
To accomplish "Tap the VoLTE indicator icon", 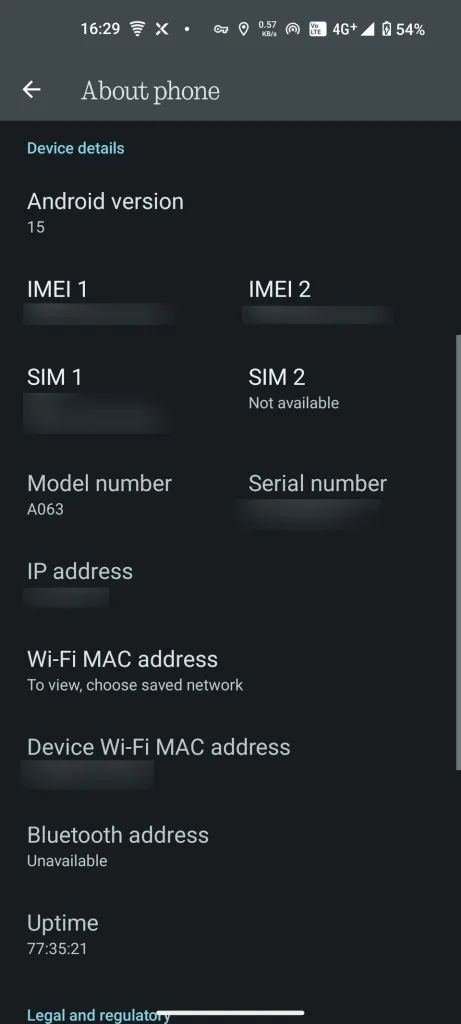I will point(317,29).
